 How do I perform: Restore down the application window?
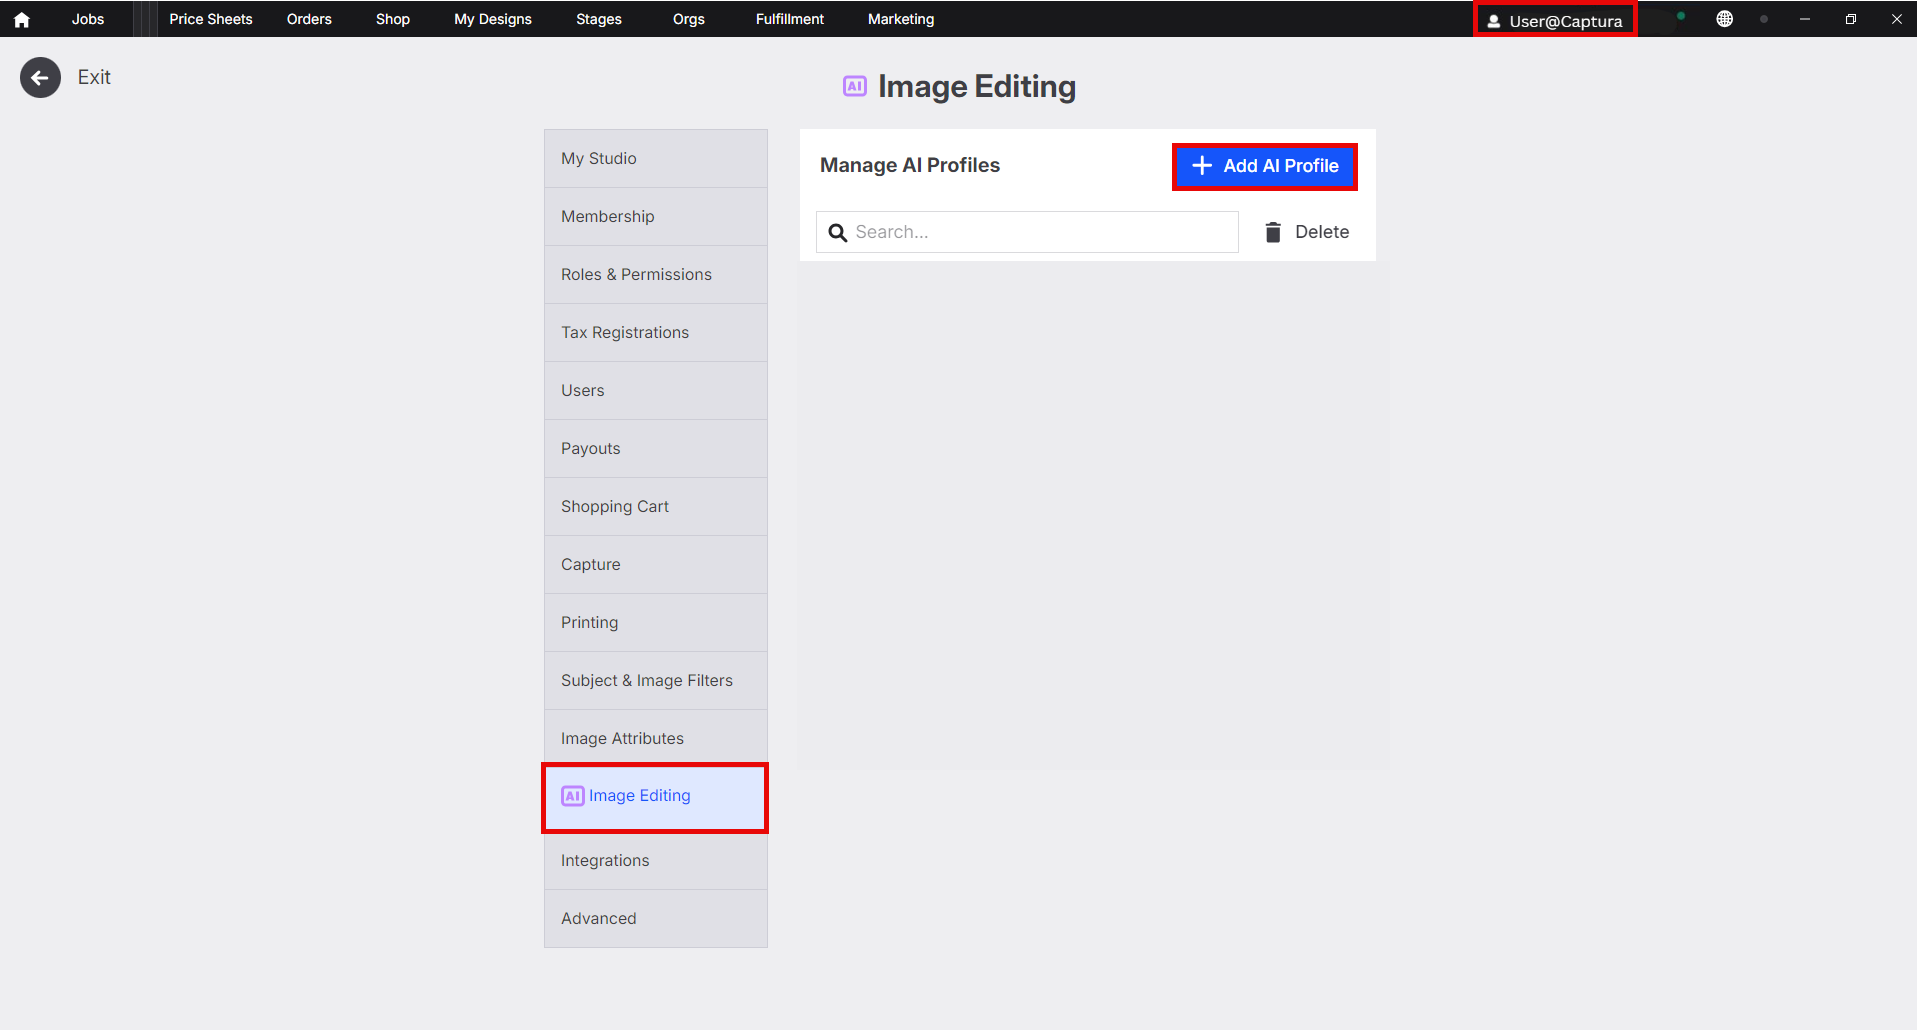(1850, 19)
